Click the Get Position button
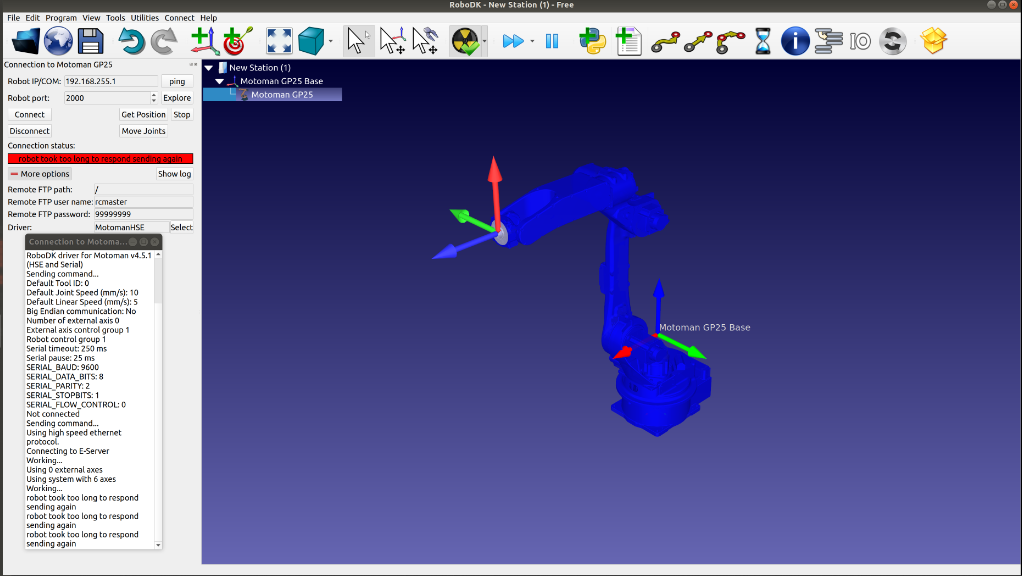Screen dimensions: 1022x576 click(143, 115)
